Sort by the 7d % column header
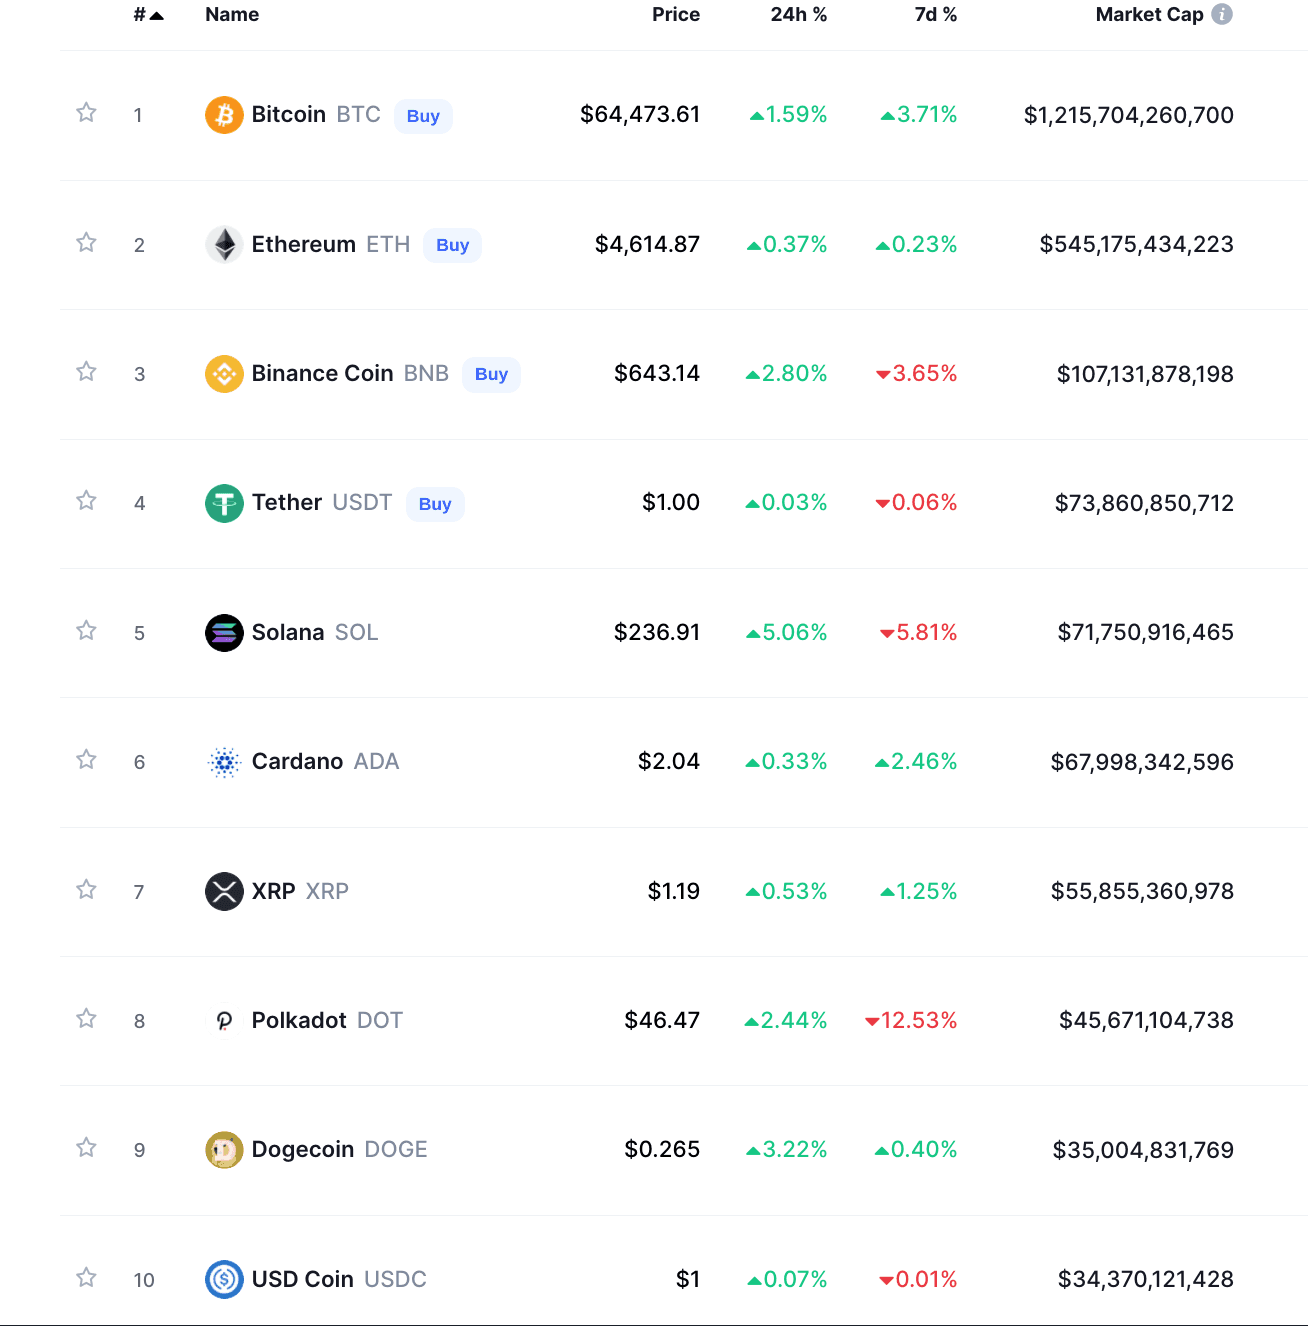This screenshot has width=1308, height=1326. tap(935, 14)
